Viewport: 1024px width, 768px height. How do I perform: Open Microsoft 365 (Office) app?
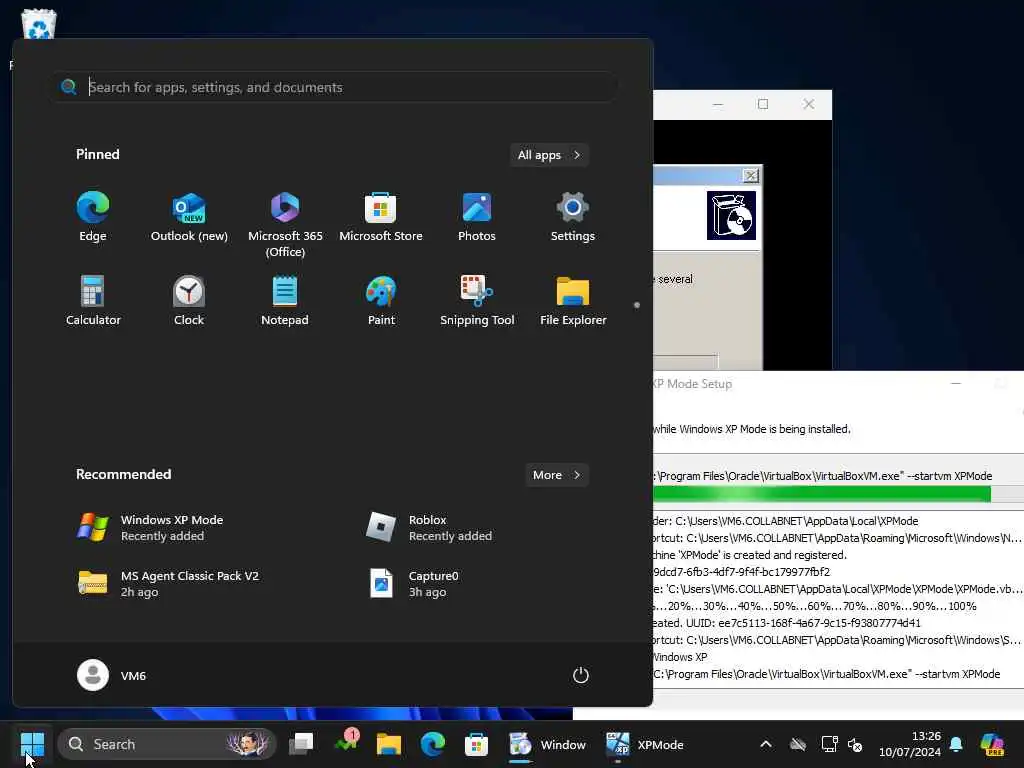coord(285,225)
